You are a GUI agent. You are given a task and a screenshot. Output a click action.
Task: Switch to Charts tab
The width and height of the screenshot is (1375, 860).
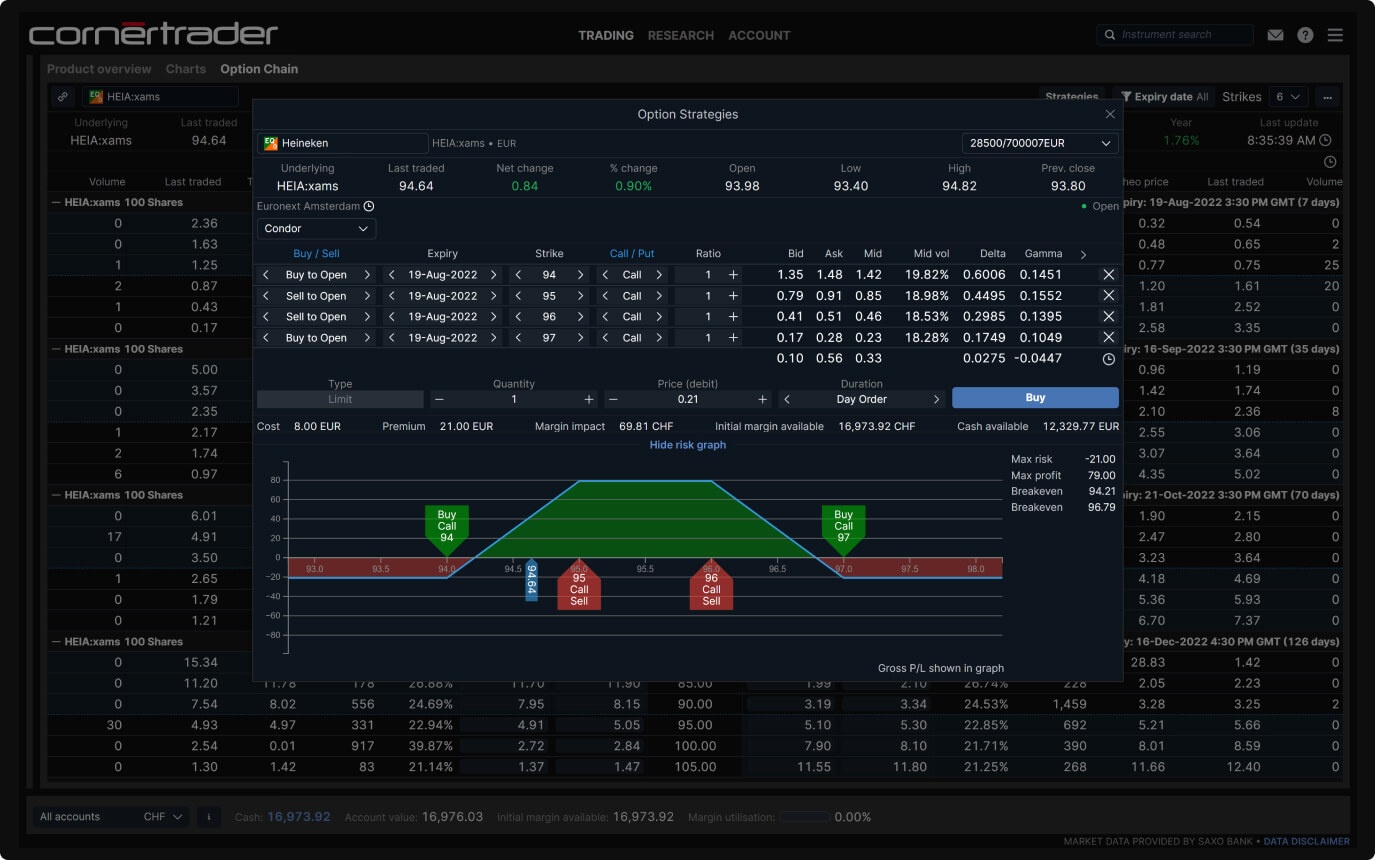(186, 69)
